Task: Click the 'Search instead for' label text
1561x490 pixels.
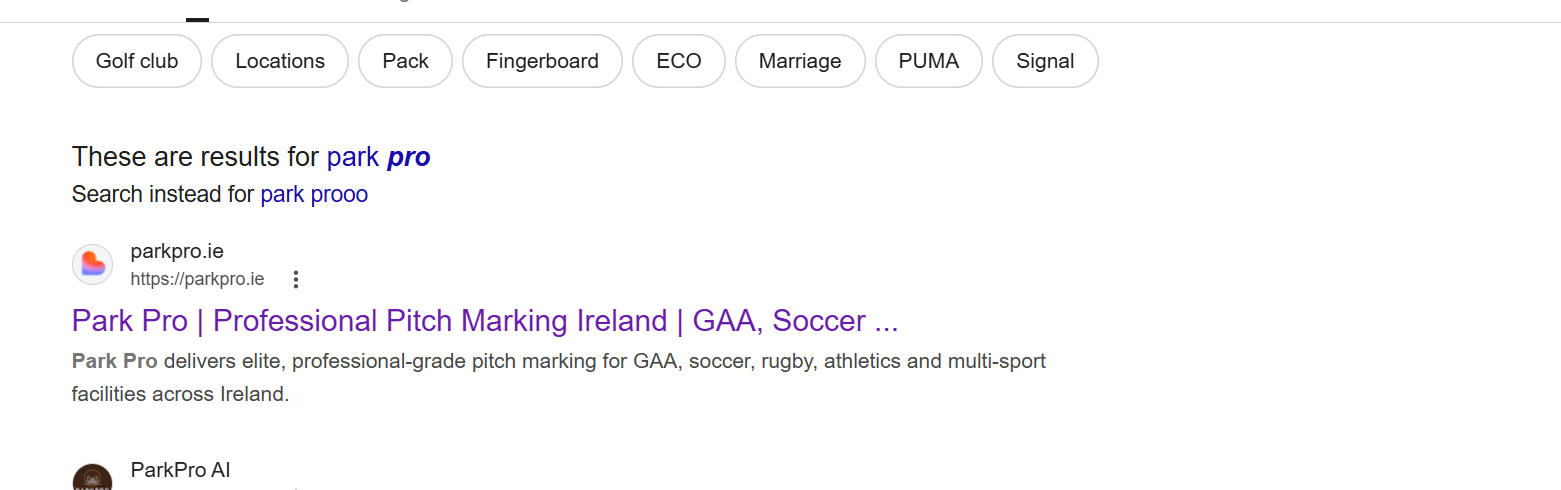Action: pyautogui.click(x=163, y=195)
